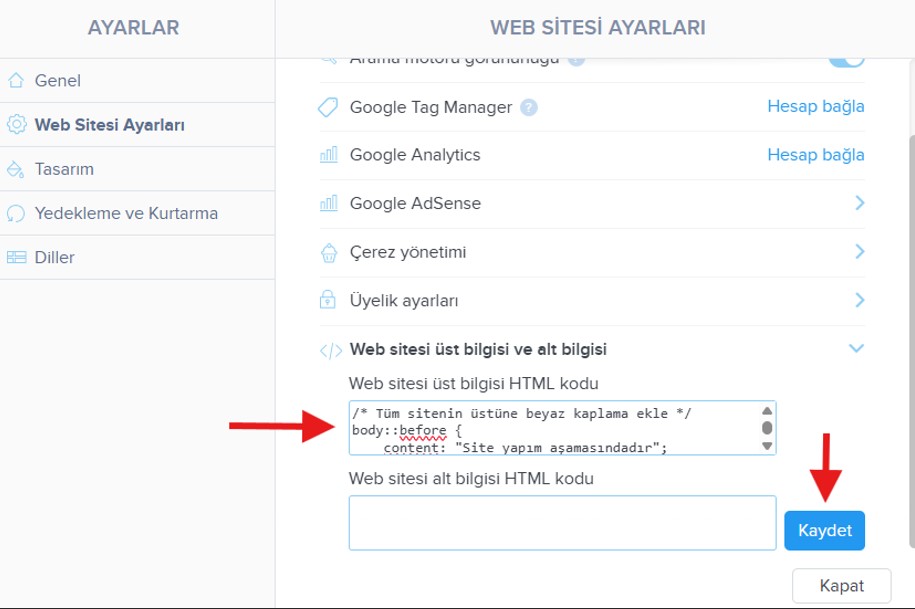The image size is (915, 609).
Task: Click the Google Tag Manager help icon
Action: [x=529, y=107]
